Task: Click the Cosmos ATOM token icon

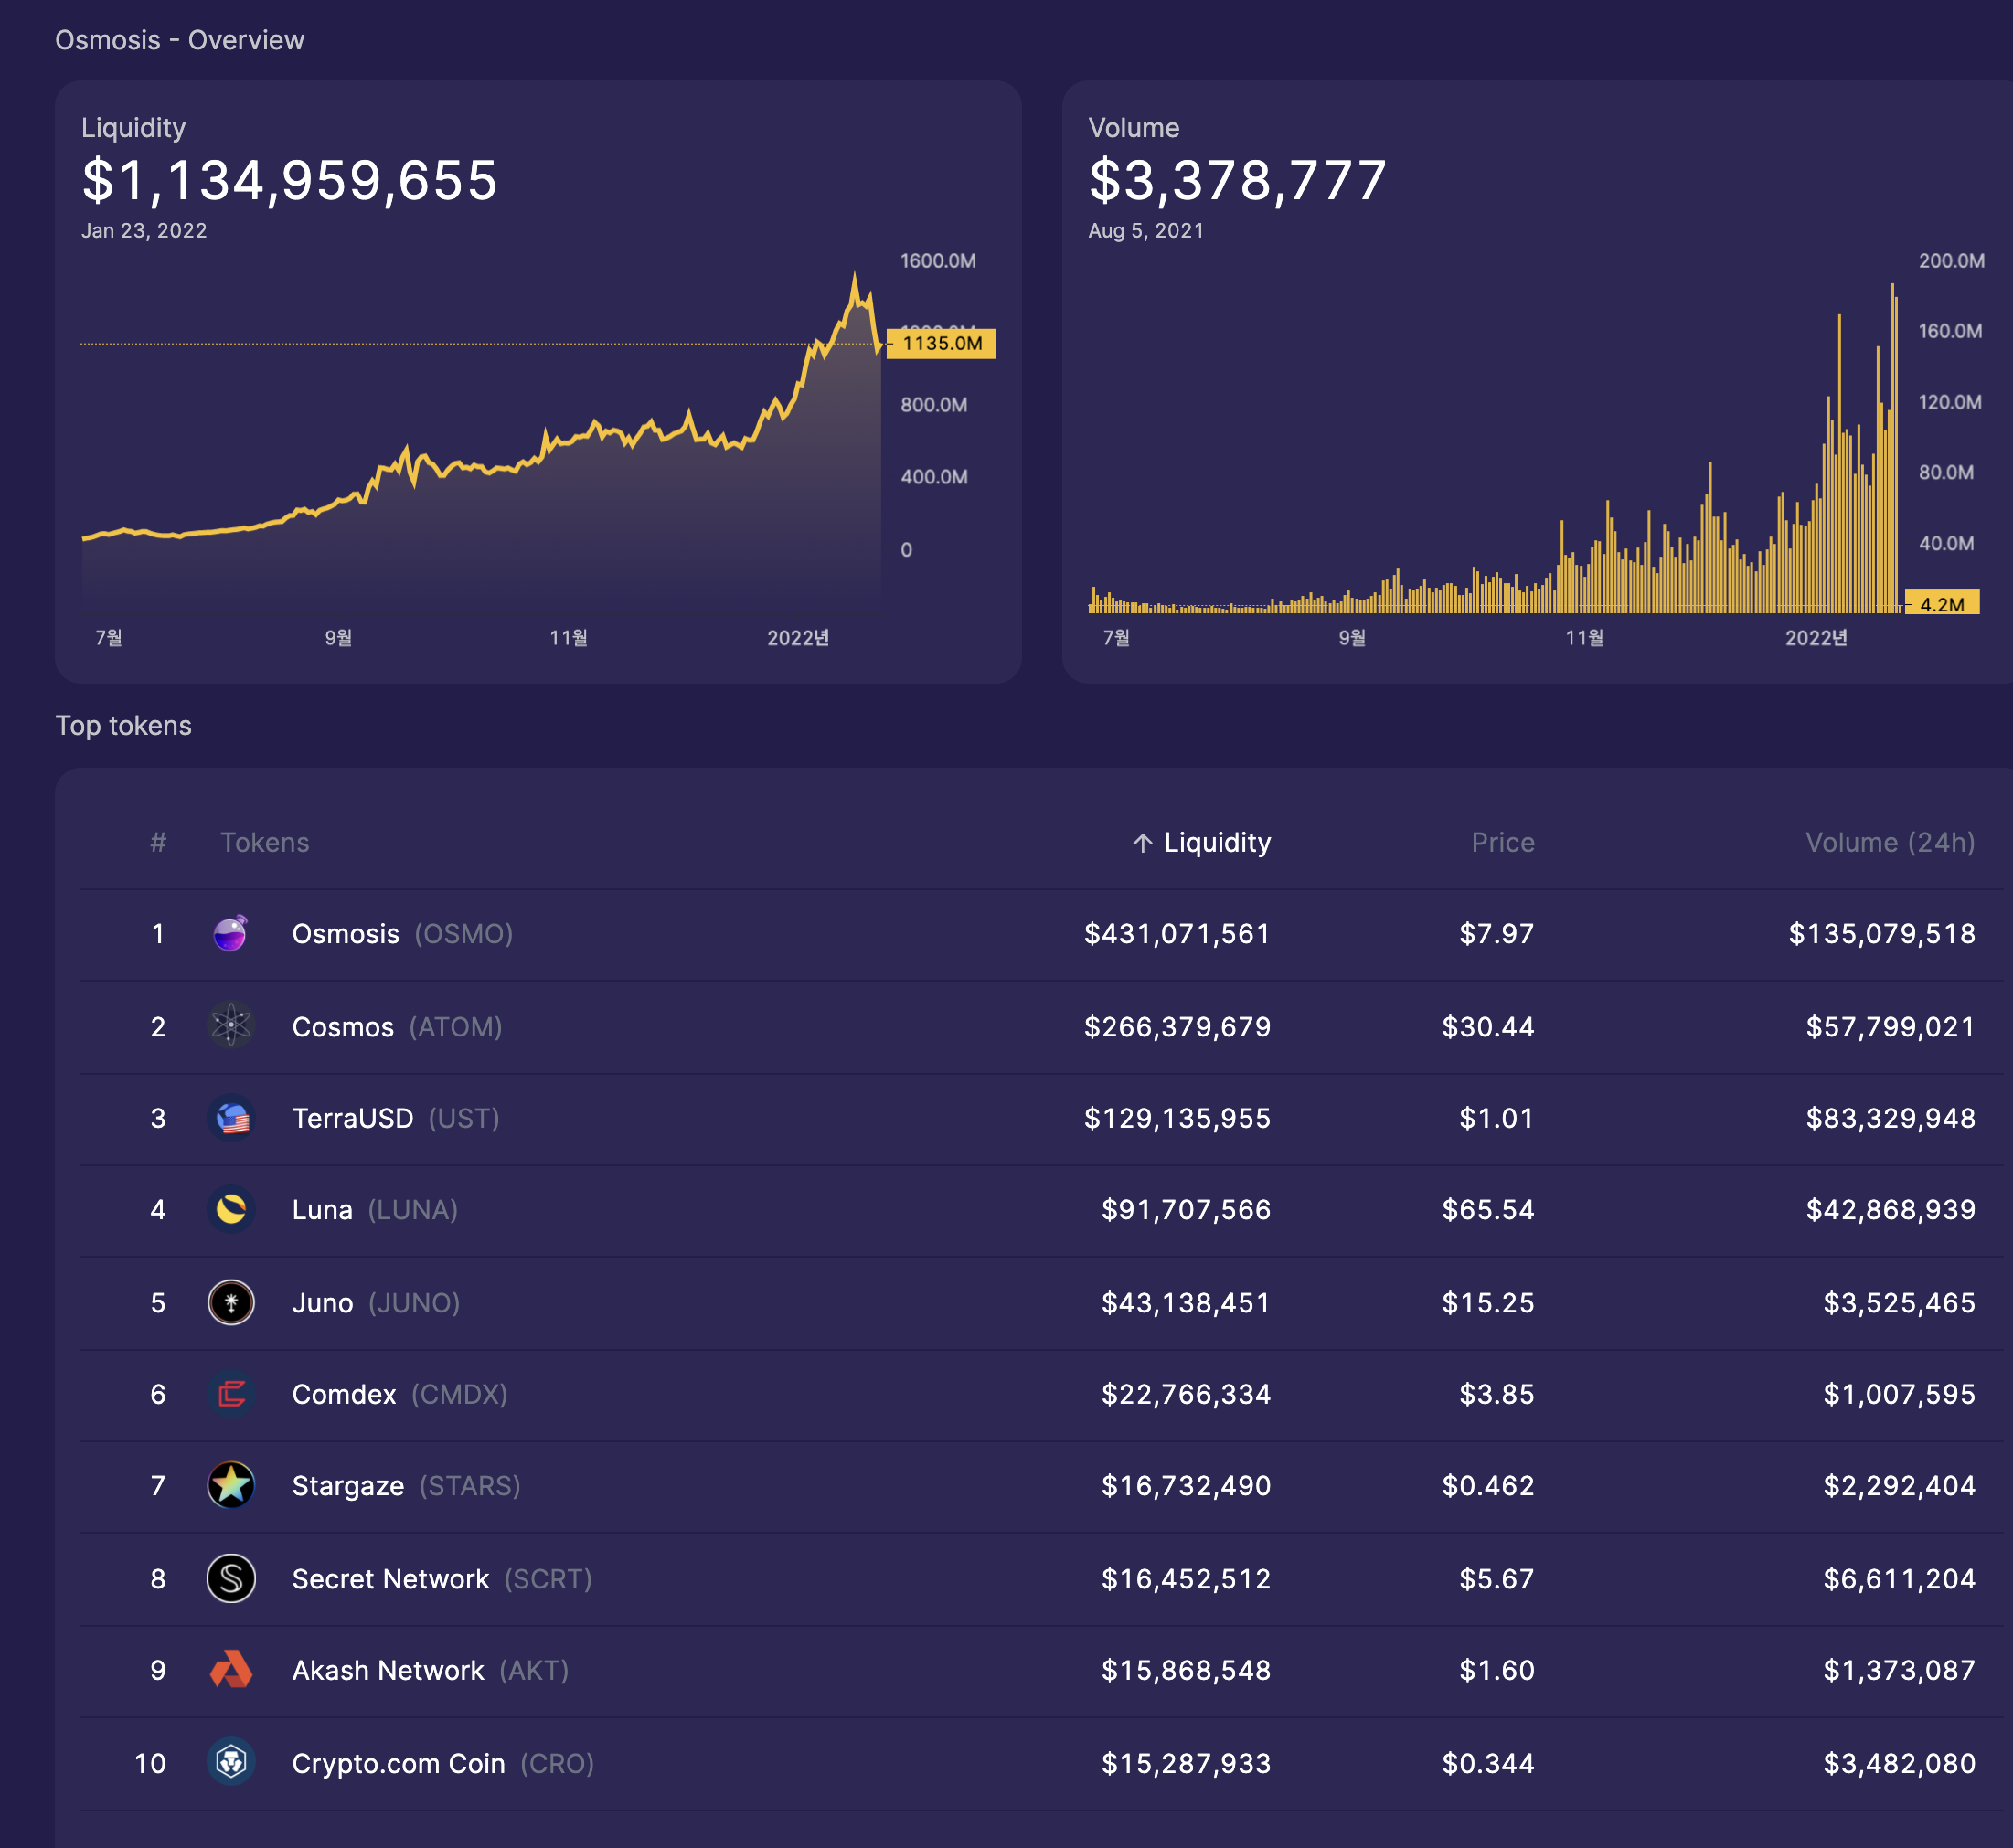Action: 230,1026
